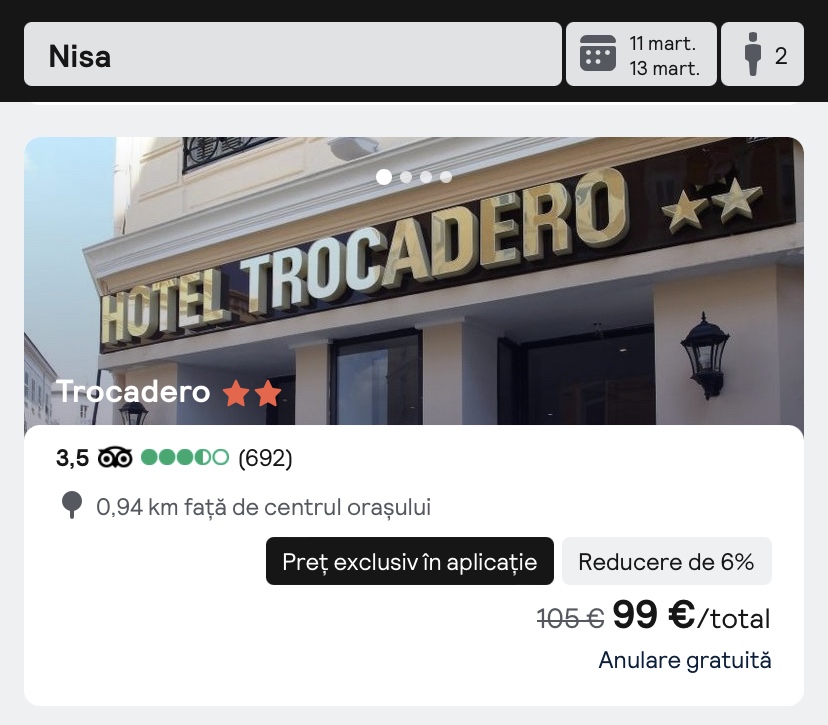Click the guest person icon
The width and height of the screenshot is (828, 725).
(753, 54)
